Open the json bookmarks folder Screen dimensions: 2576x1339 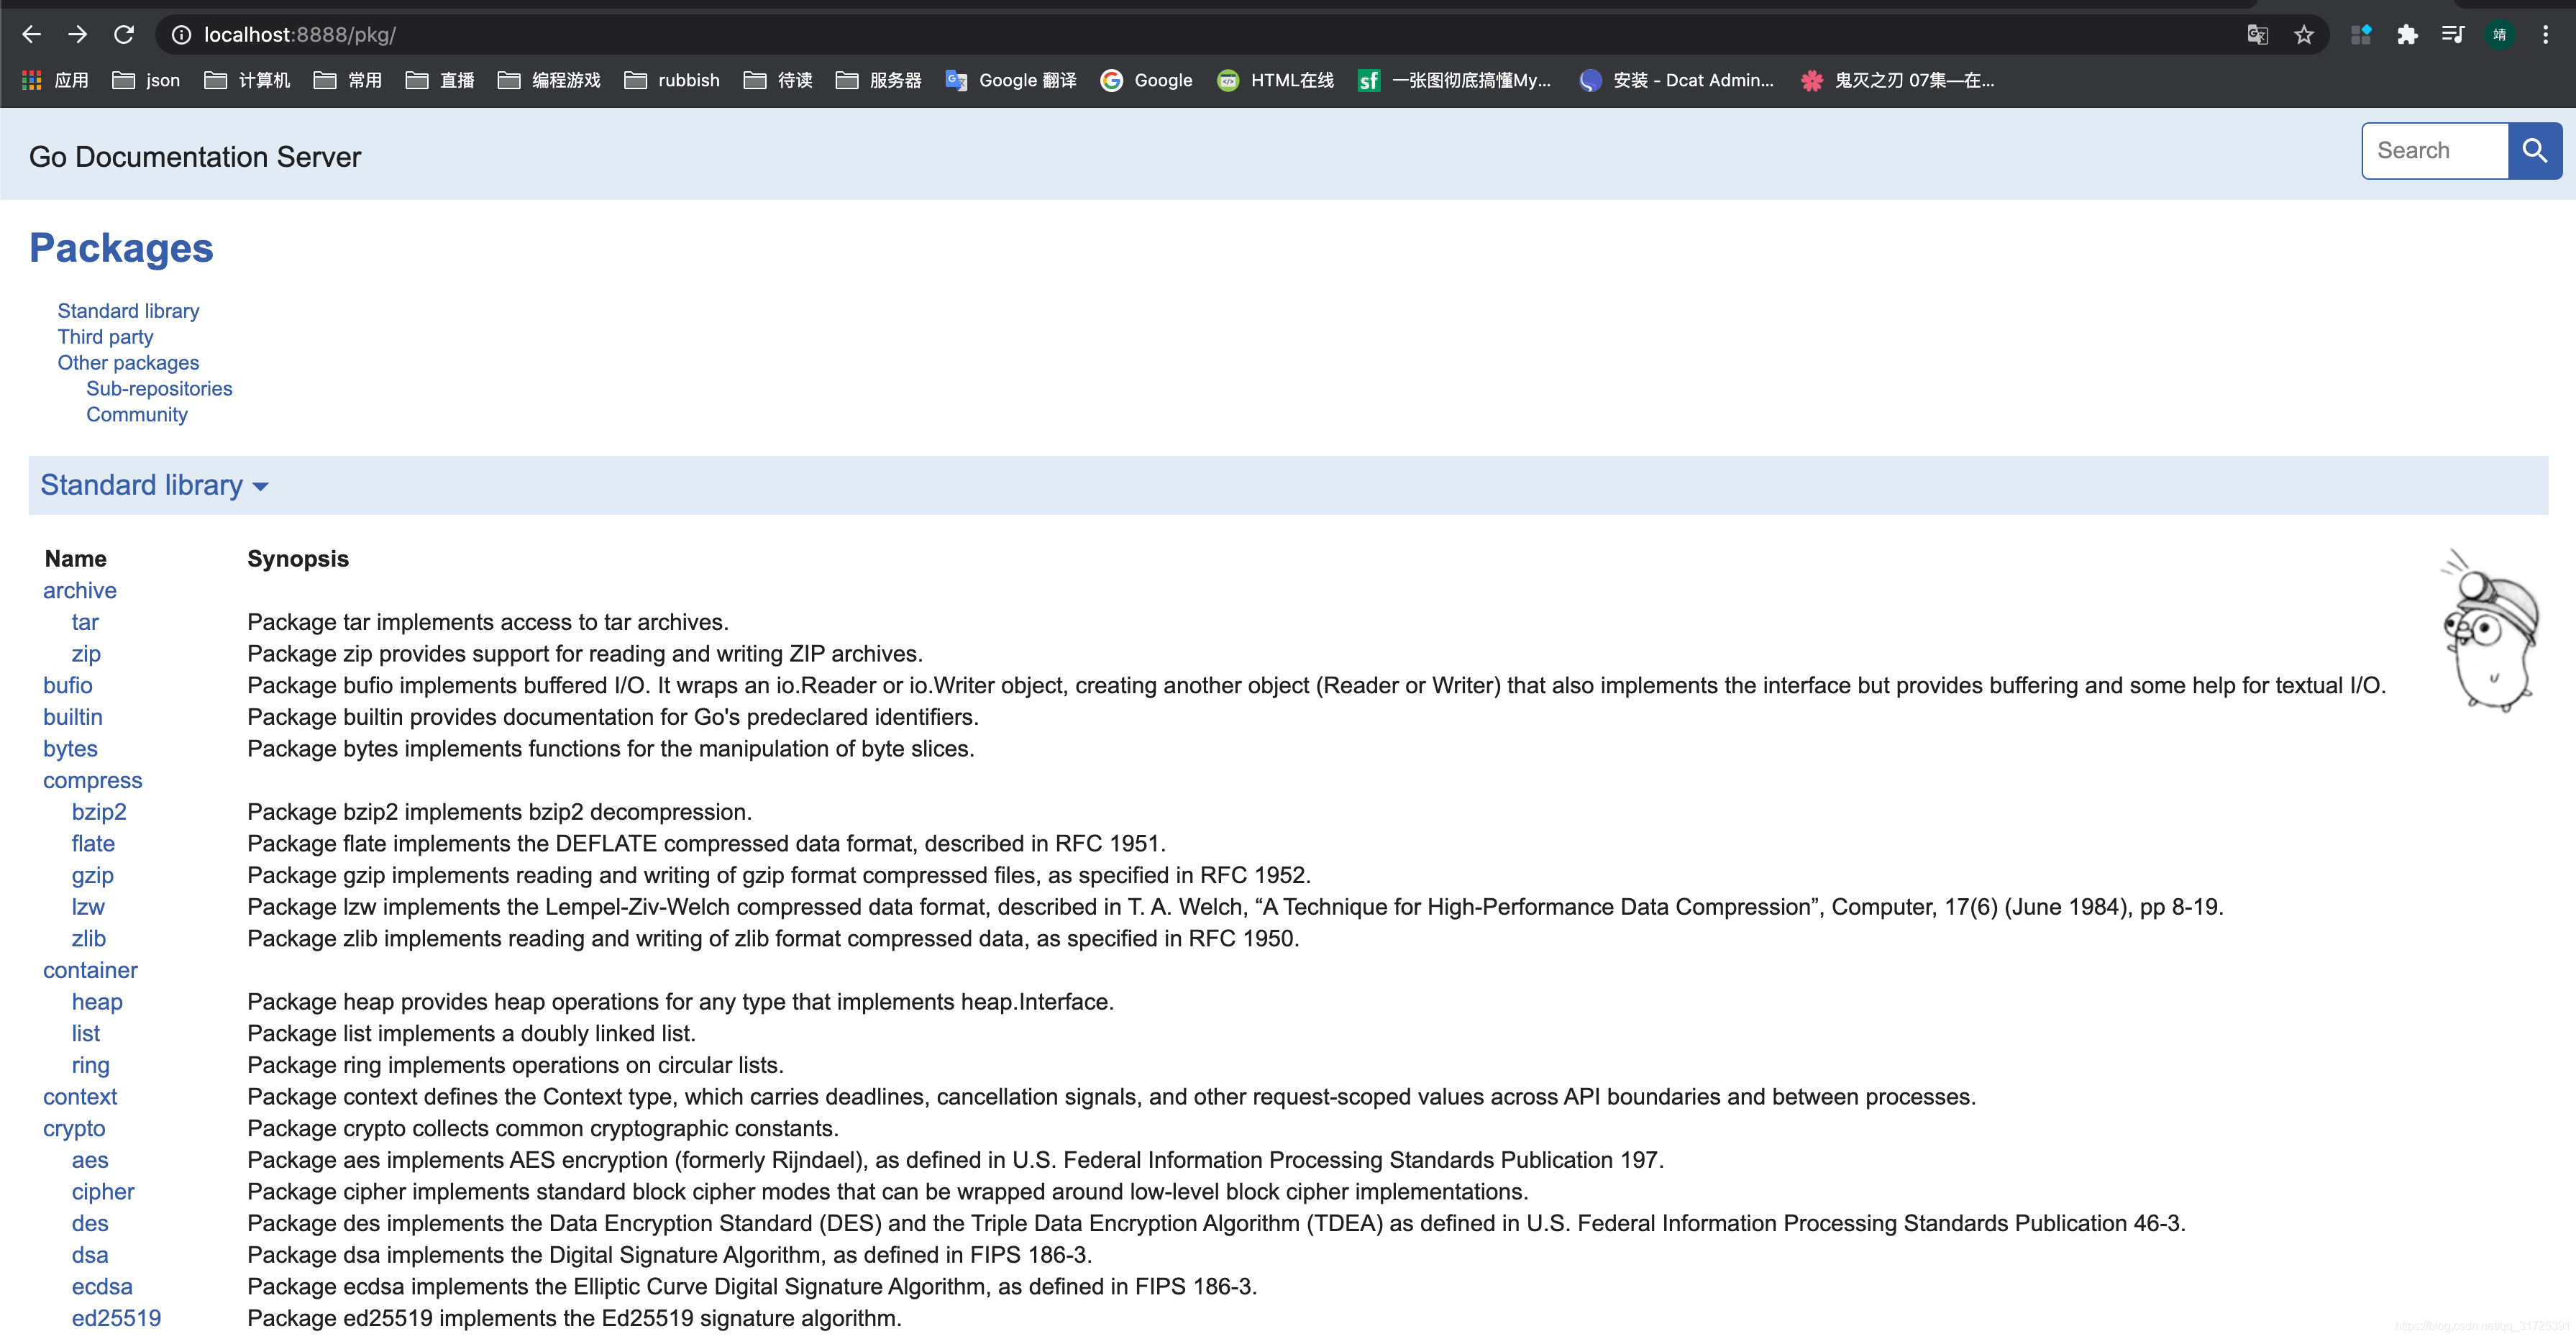[147, 80]
